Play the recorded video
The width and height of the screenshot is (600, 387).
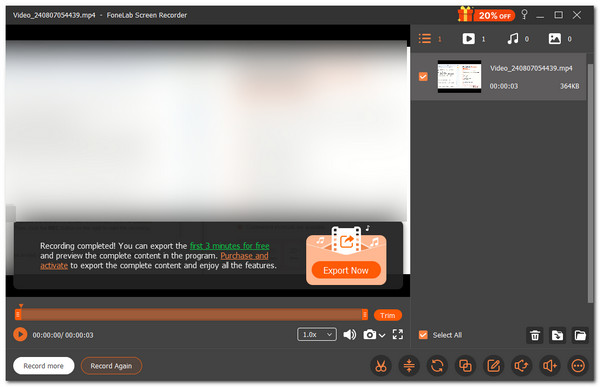(x=20, y=335)
